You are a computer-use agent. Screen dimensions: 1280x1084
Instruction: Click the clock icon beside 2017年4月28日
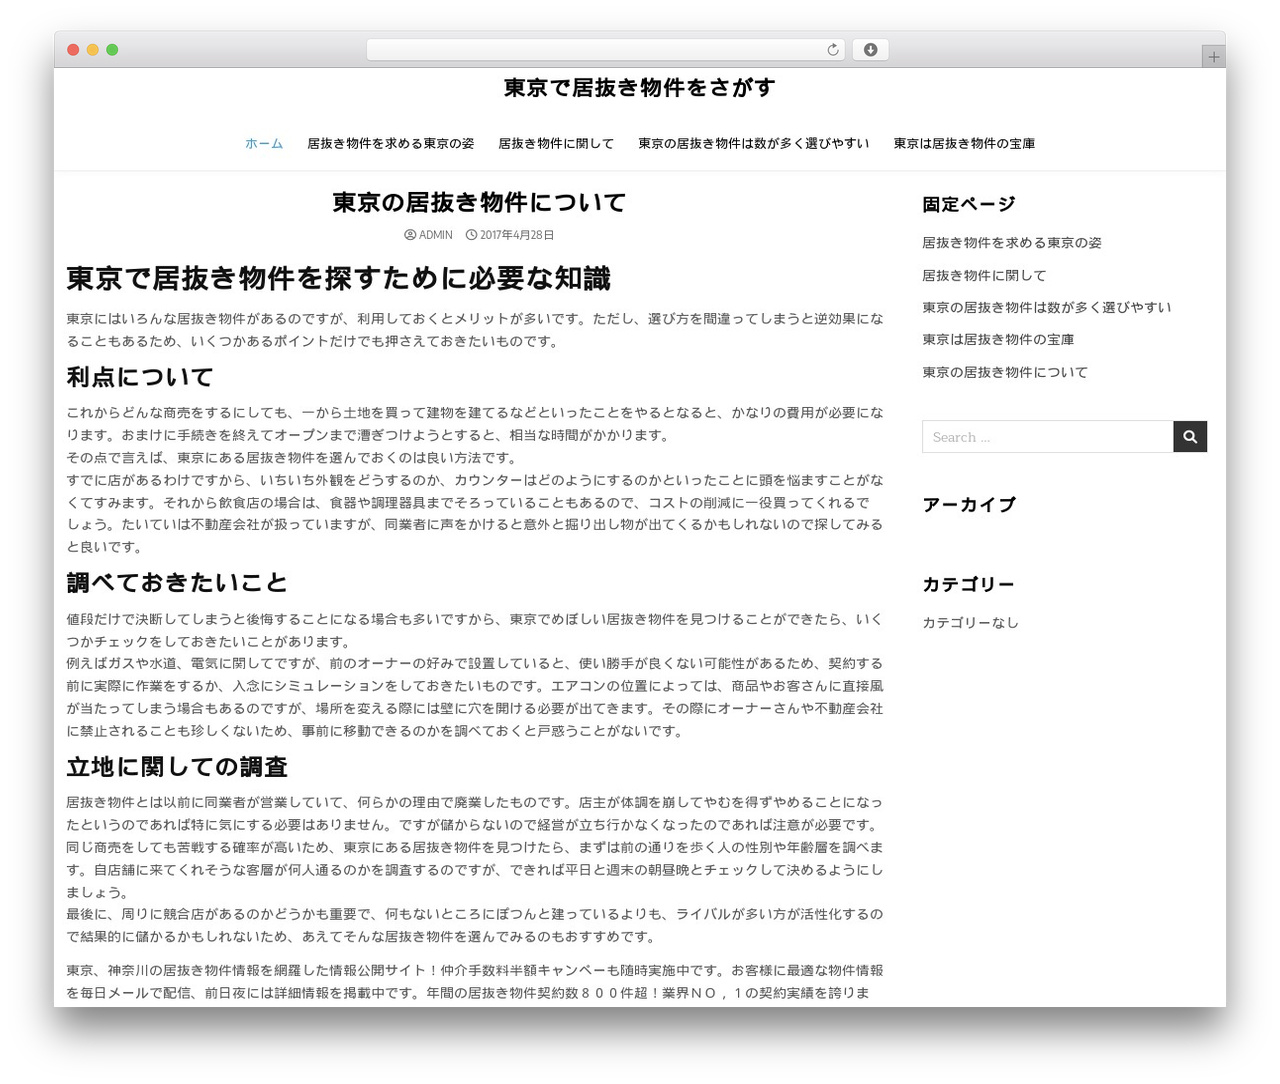[471, 235]
